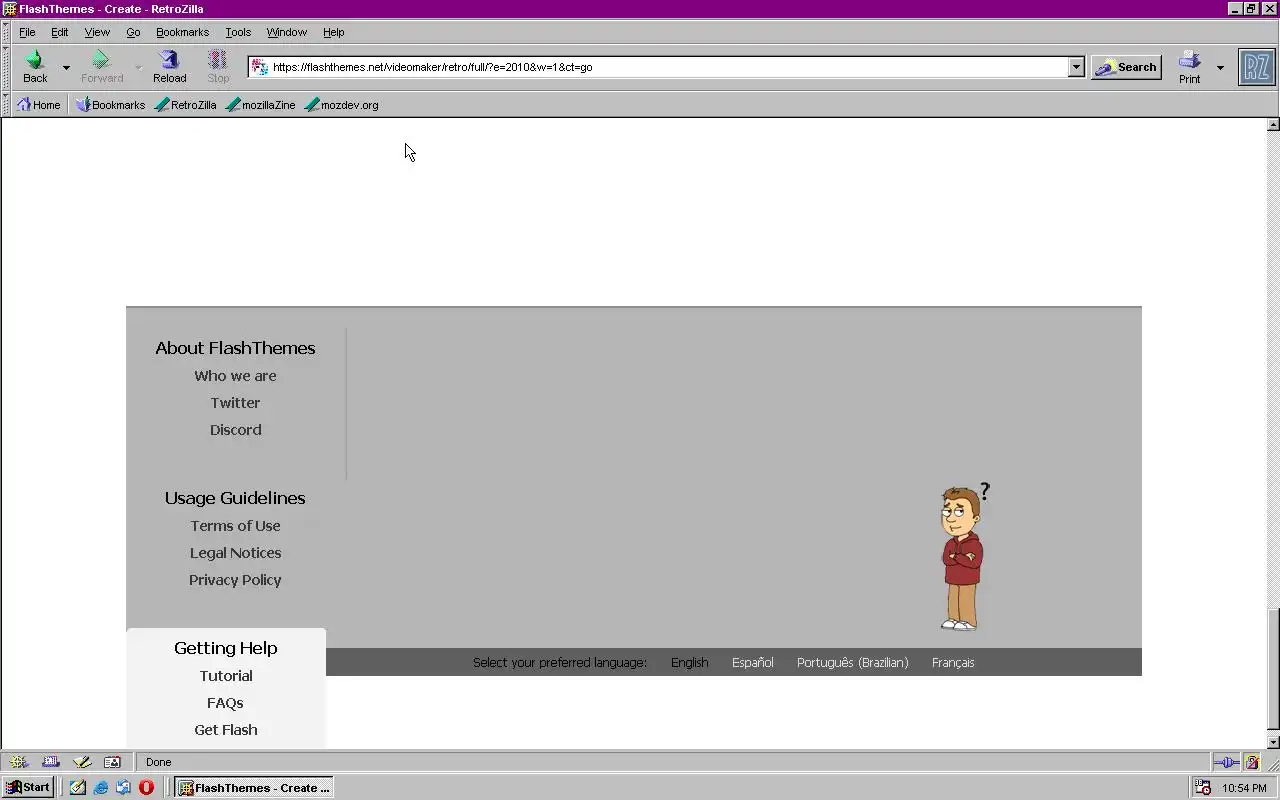Select English as preferred language
1280x800 pixels.
[689, 663]
